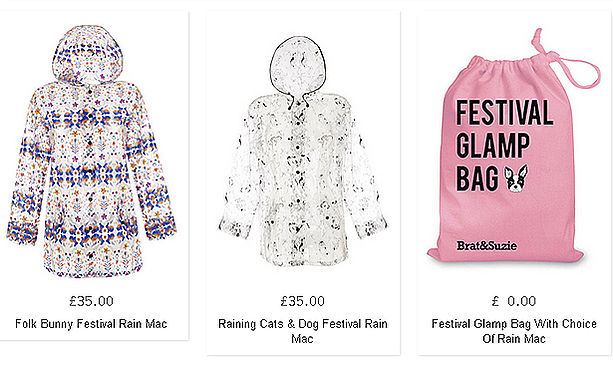The height and width of the screenshot is (371, 613).
Task: Select the £35.00 price under Folk Bunny mac
Action: (x=91, y=301)
